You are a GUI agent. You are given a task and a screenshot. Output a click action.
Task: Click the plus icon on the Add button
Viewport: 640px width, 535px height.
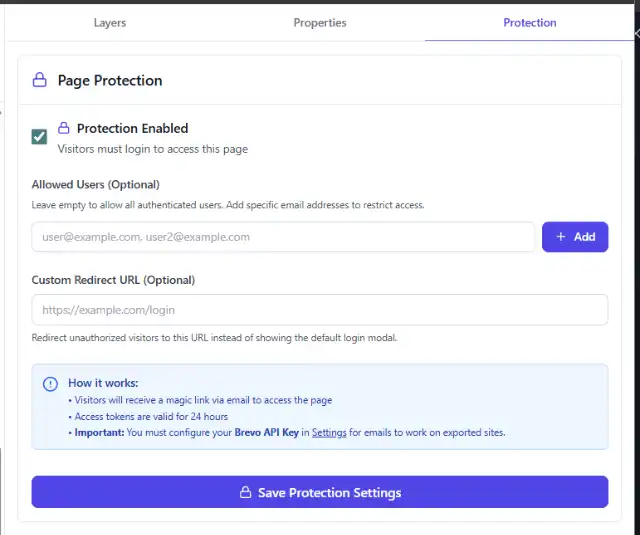[x=560, y=237]
